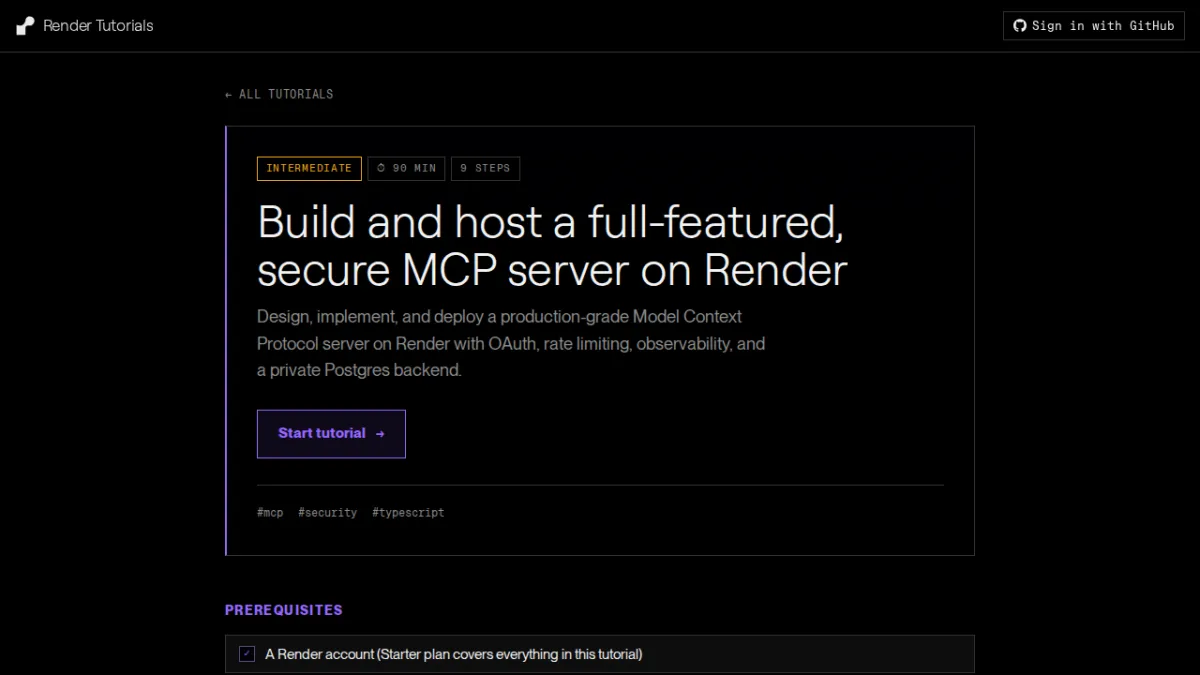The image size is (1200, 675).
Task: Click the 9 STEPS badge
Action: click(x=485, y=168)
